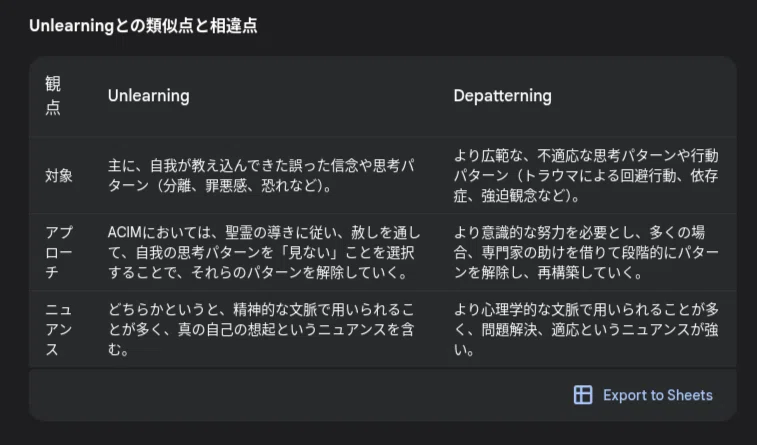Click the アプローチ row label

59,252
